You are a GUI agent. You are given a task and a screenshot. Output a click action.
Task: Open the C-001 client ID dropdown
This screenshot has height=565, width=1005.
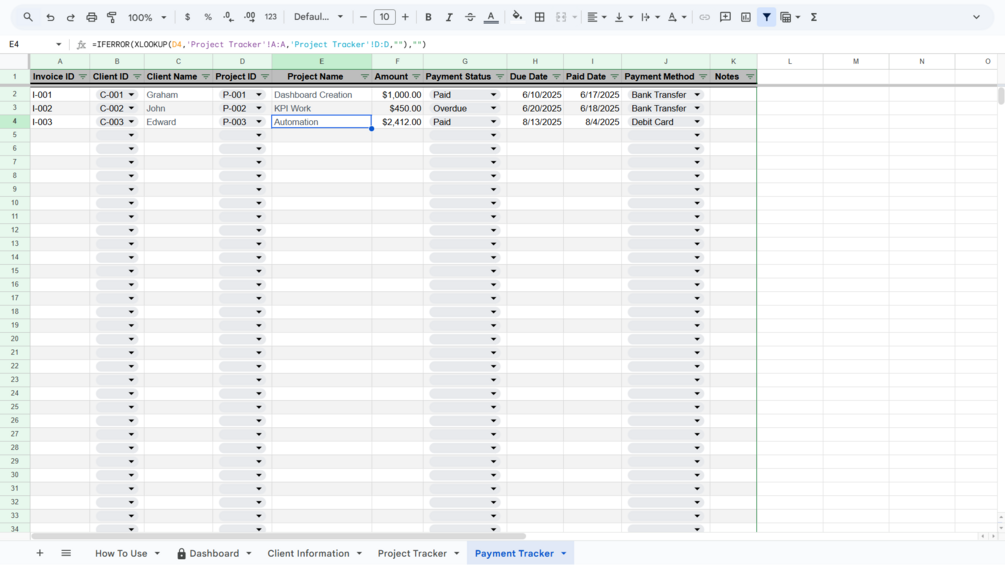pos(131,95)
